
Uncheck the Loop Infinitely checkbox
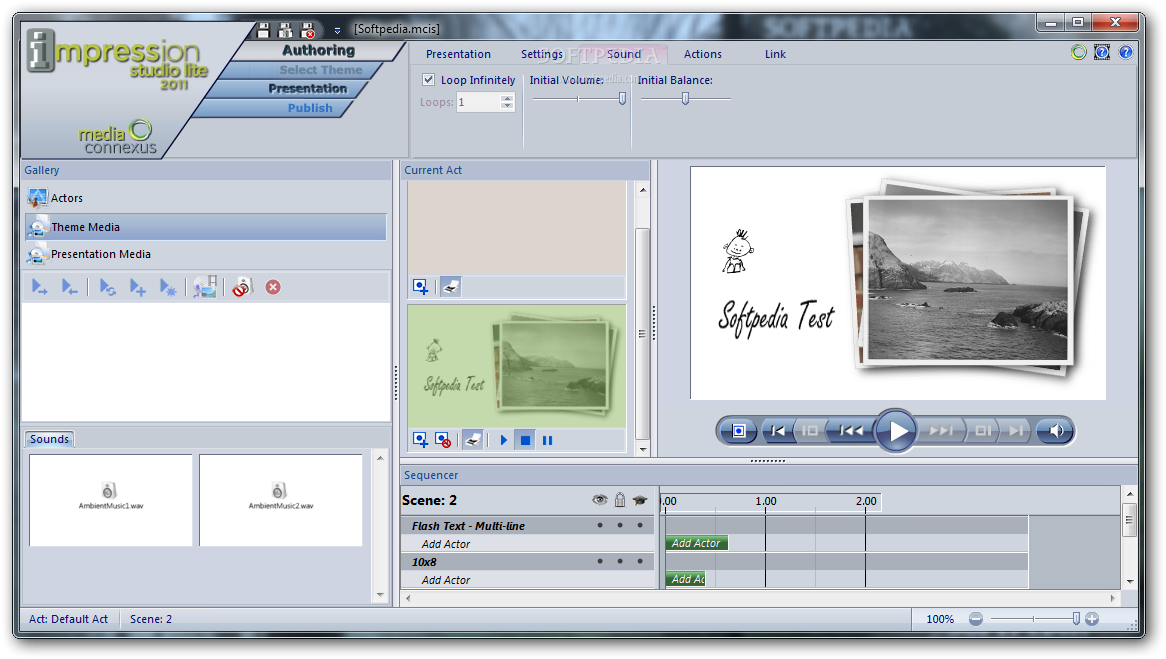point(428,80)
